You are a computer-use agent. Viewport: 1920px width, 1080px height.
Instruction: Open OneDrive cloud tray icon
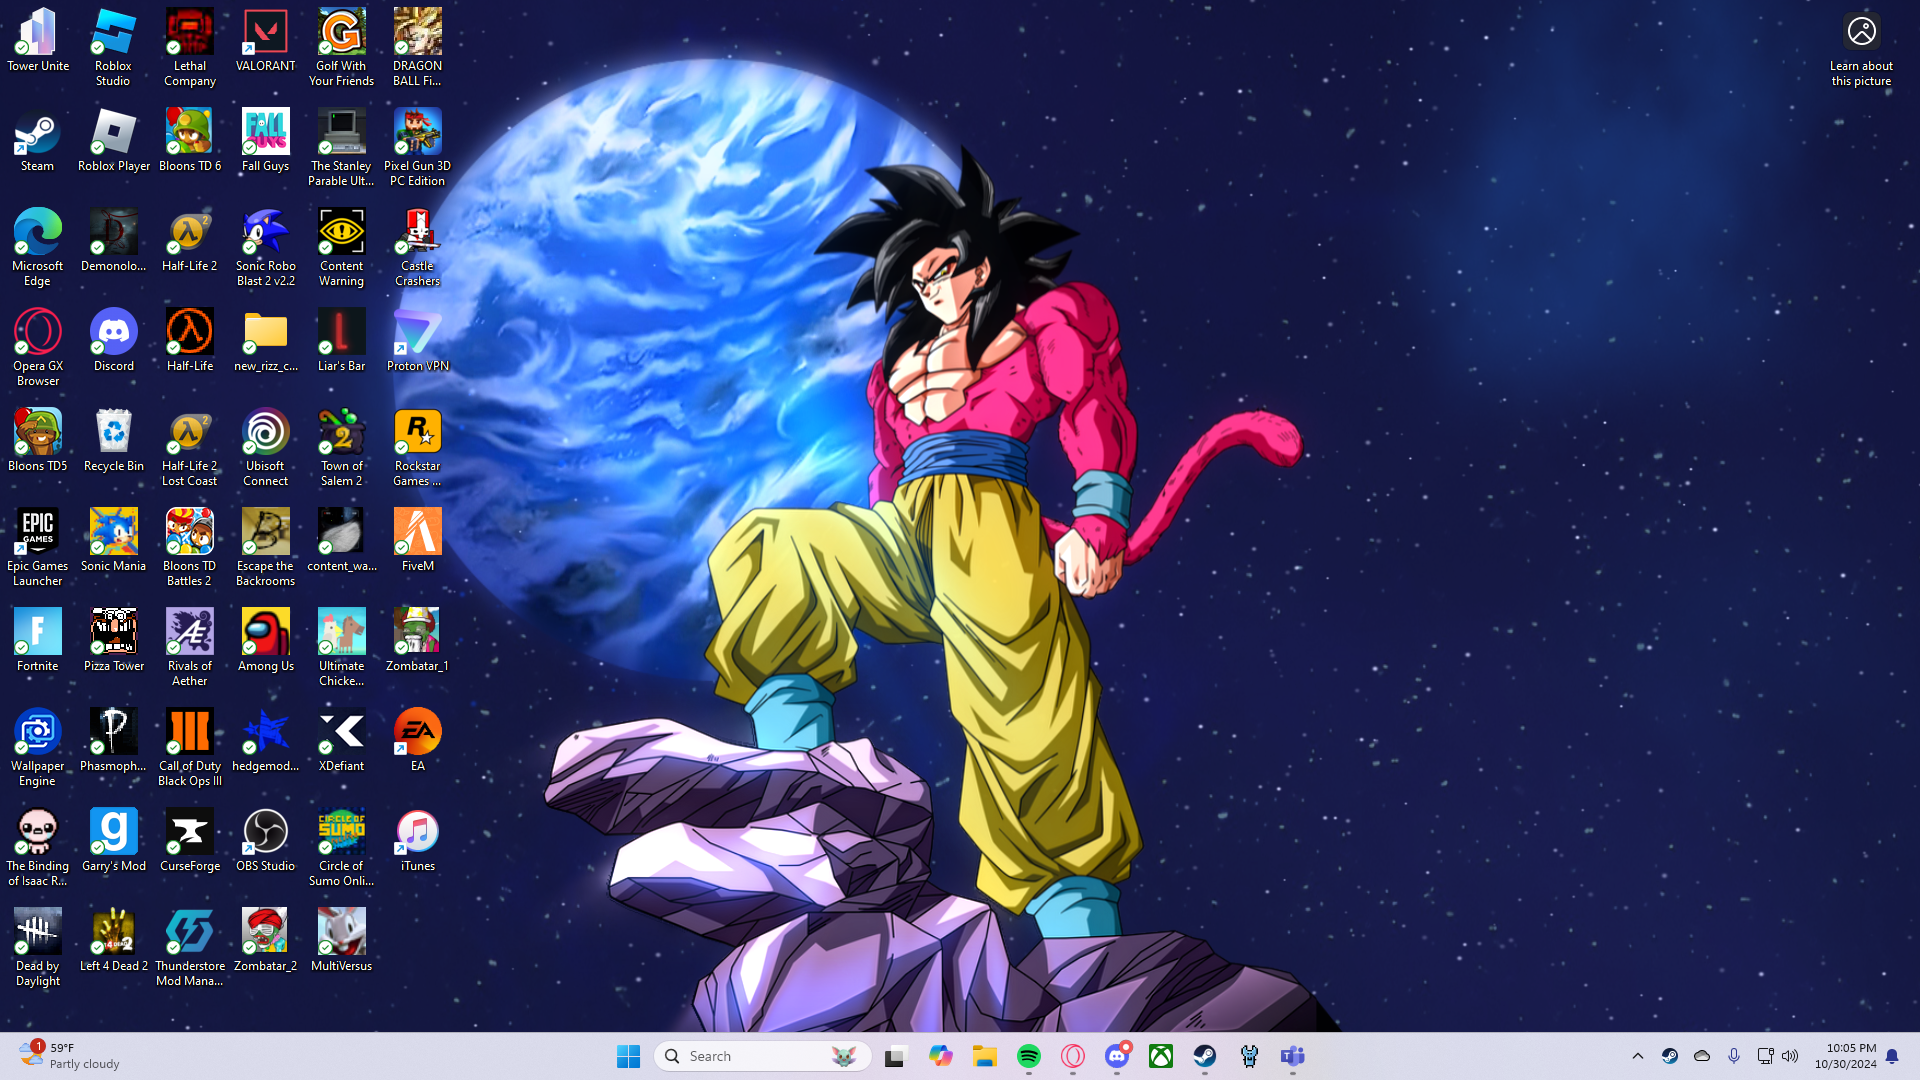click(1702, 1056)
